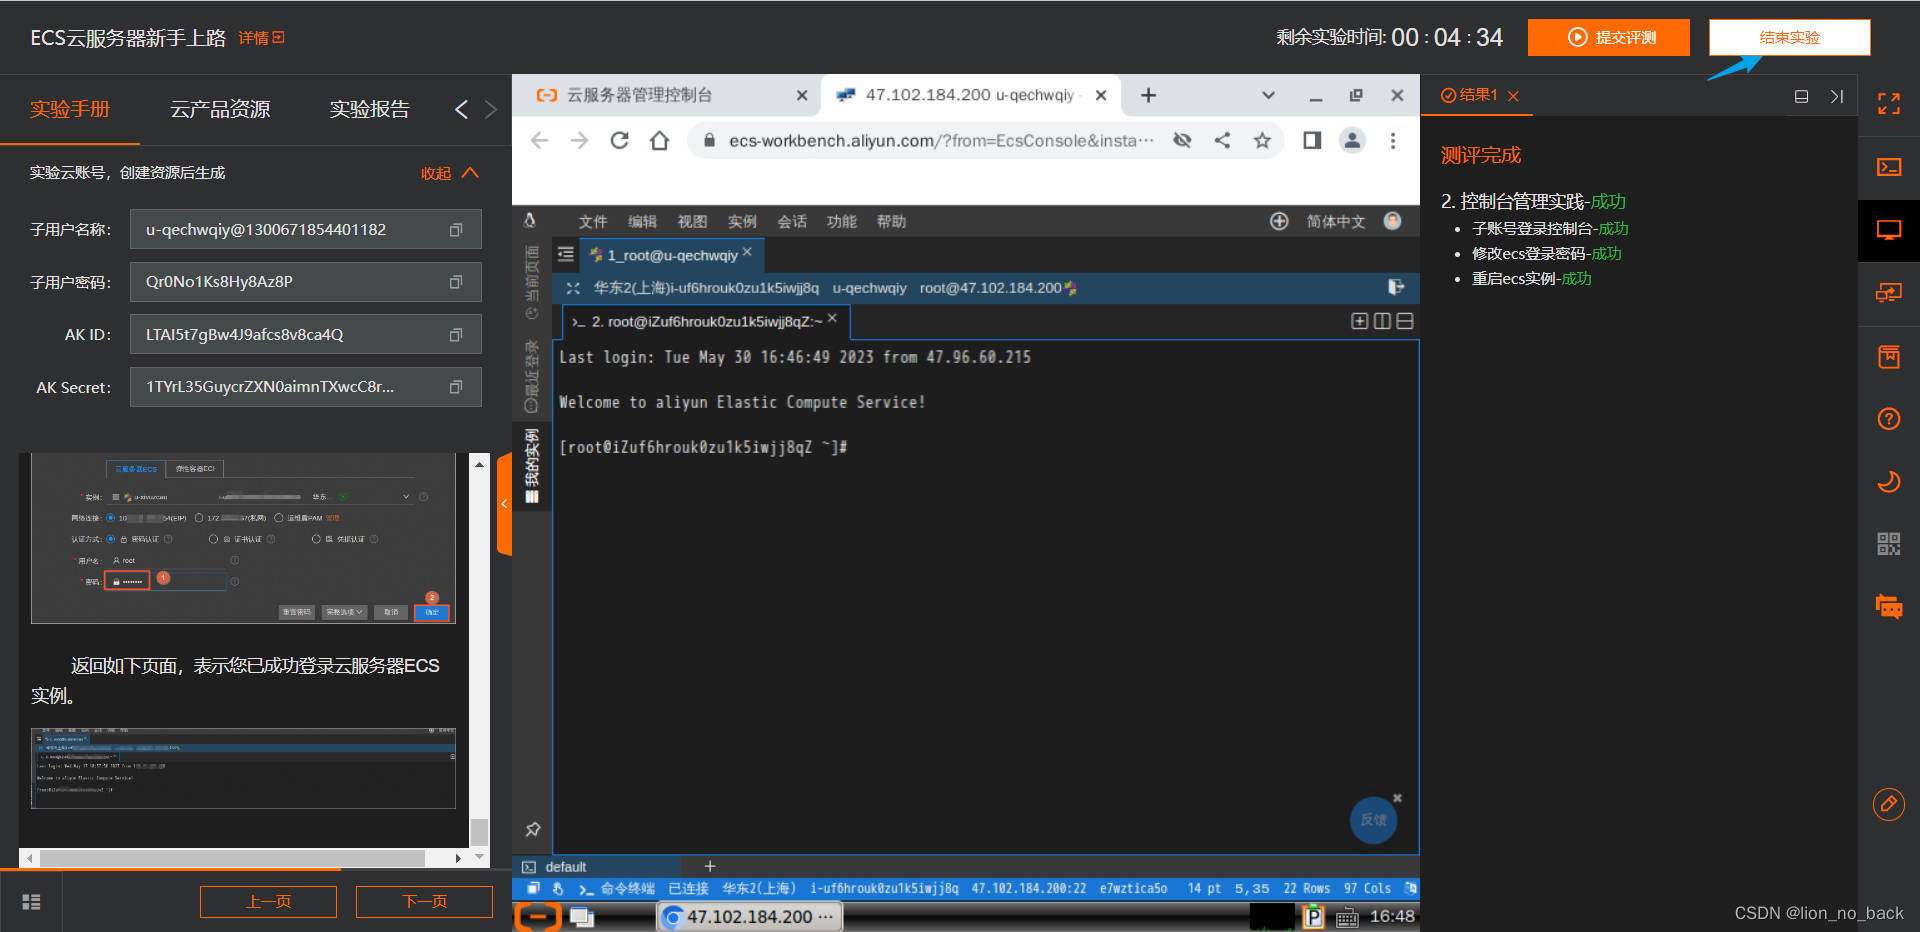Open the 简体中文 language selector

(x=1335, y=221)
